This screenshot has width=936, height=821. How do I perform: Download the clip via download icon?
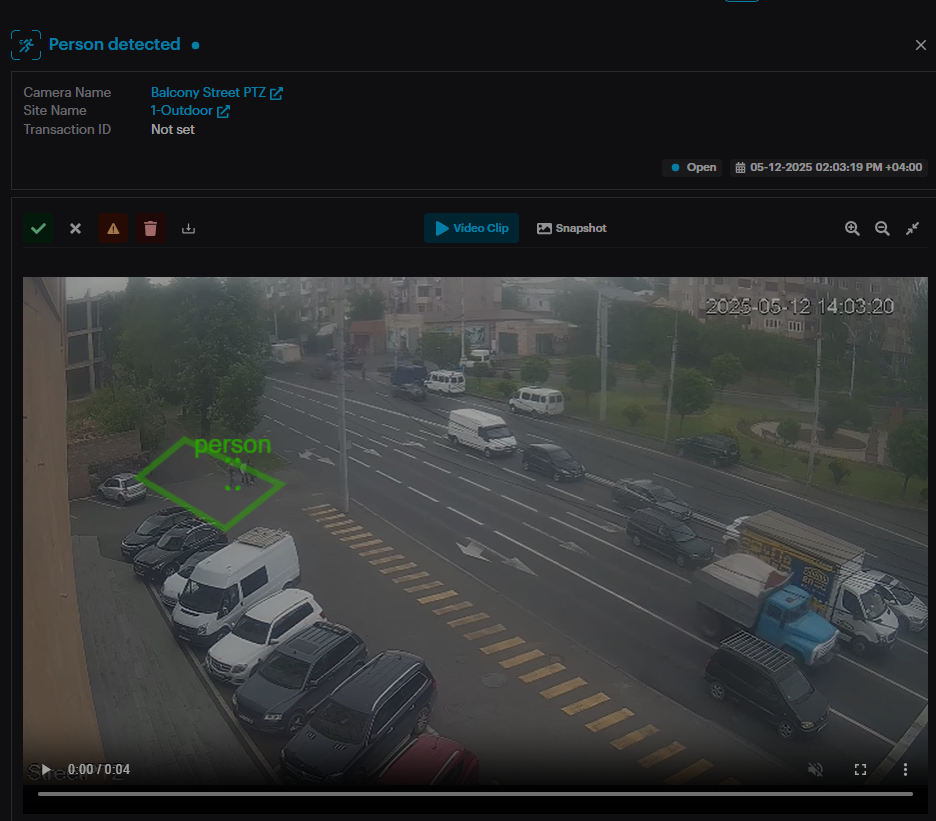188,229
